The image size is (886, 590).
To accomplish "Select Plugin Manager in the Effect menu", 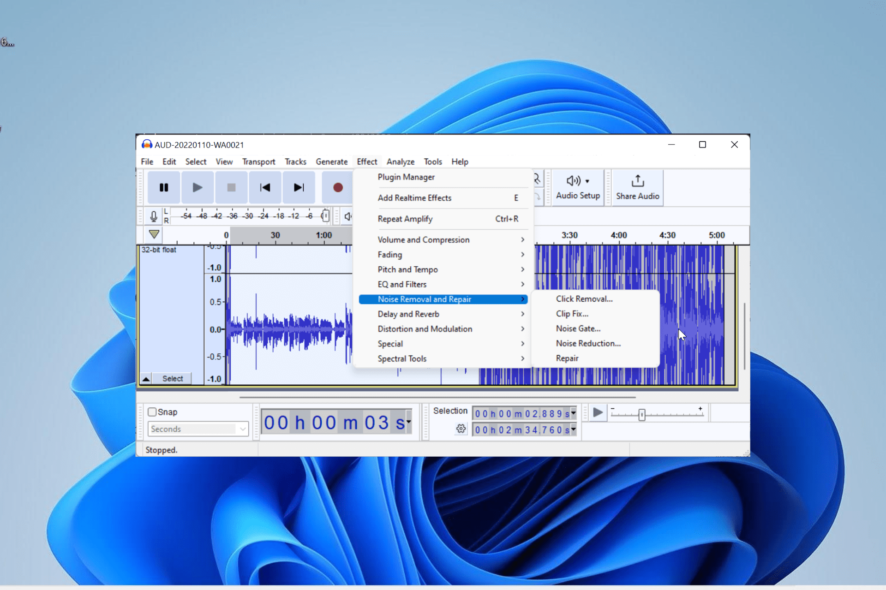I will coord(406,177).
